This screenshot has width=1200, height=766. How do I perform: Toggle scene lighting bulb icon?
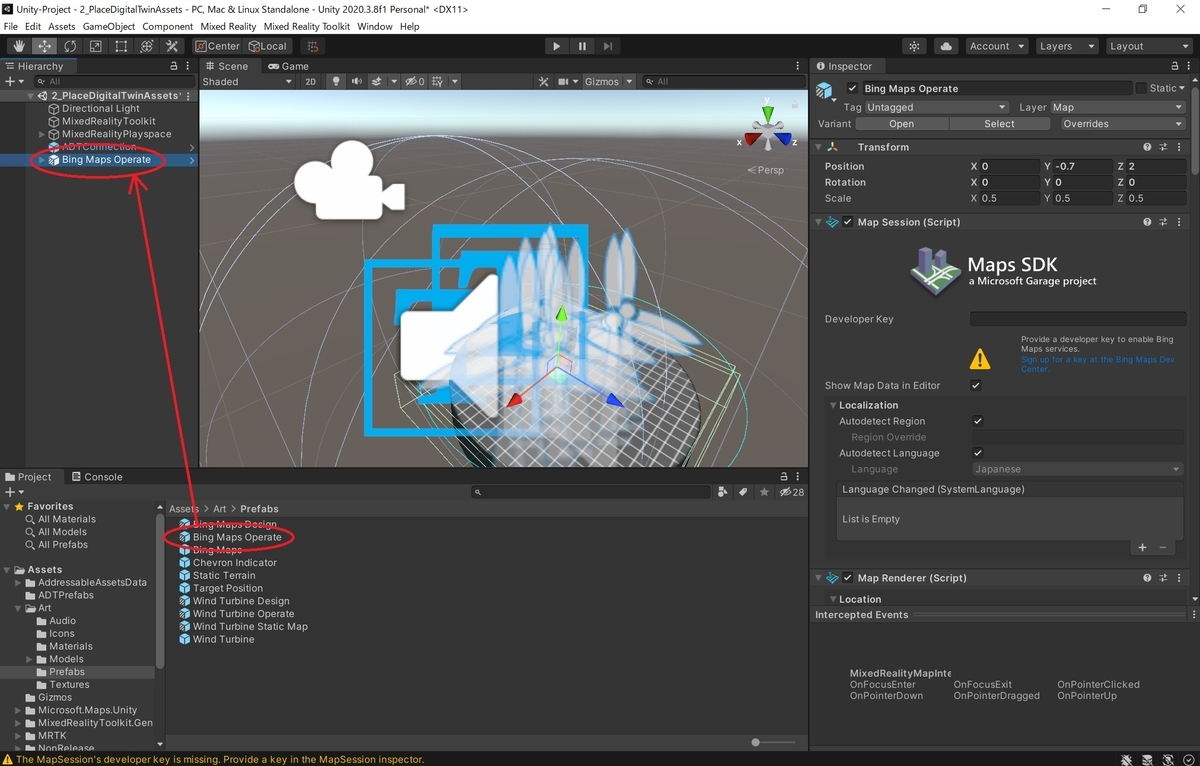(x=336, y=81)
